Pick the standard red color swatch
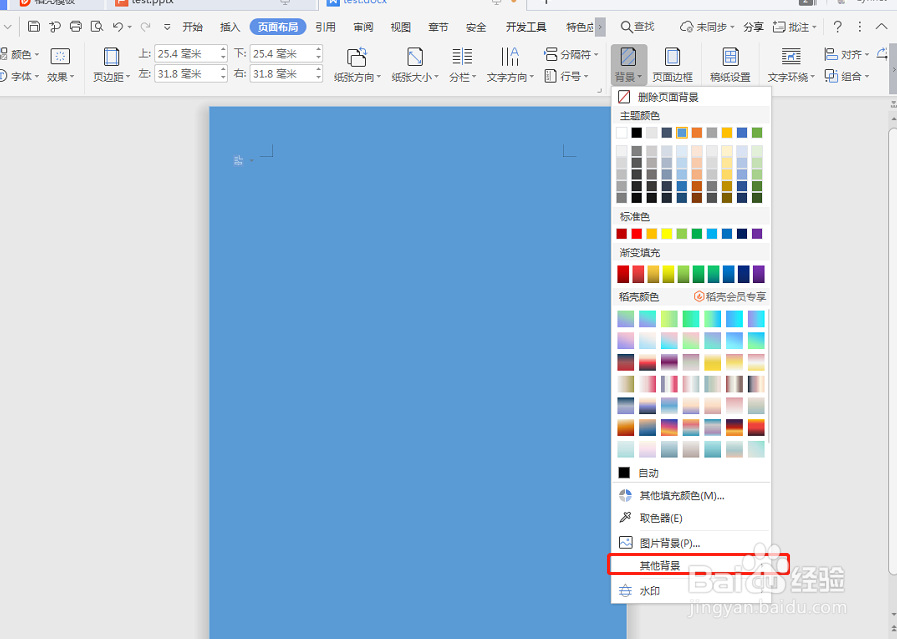 click(637, 233)
